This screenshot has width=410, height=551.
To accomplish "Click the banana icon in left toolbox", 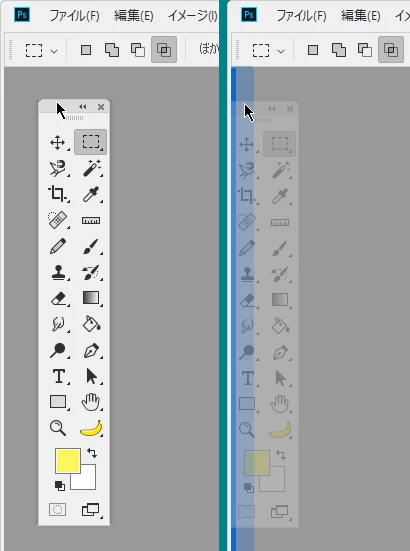I will 91,428.
